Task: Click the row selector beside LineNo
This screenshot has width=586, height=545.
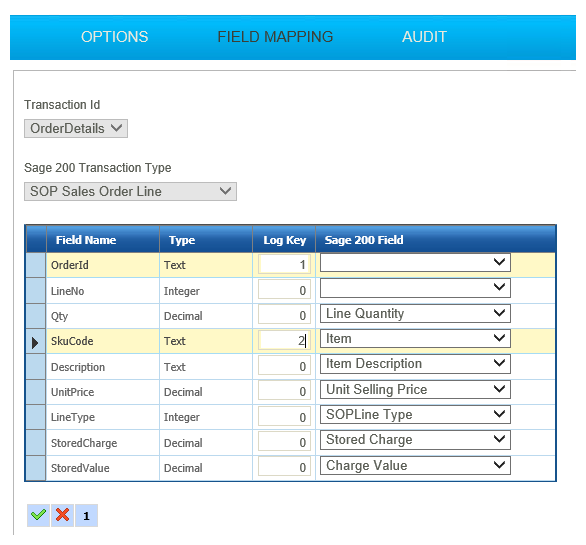Action: click(36, 291)
